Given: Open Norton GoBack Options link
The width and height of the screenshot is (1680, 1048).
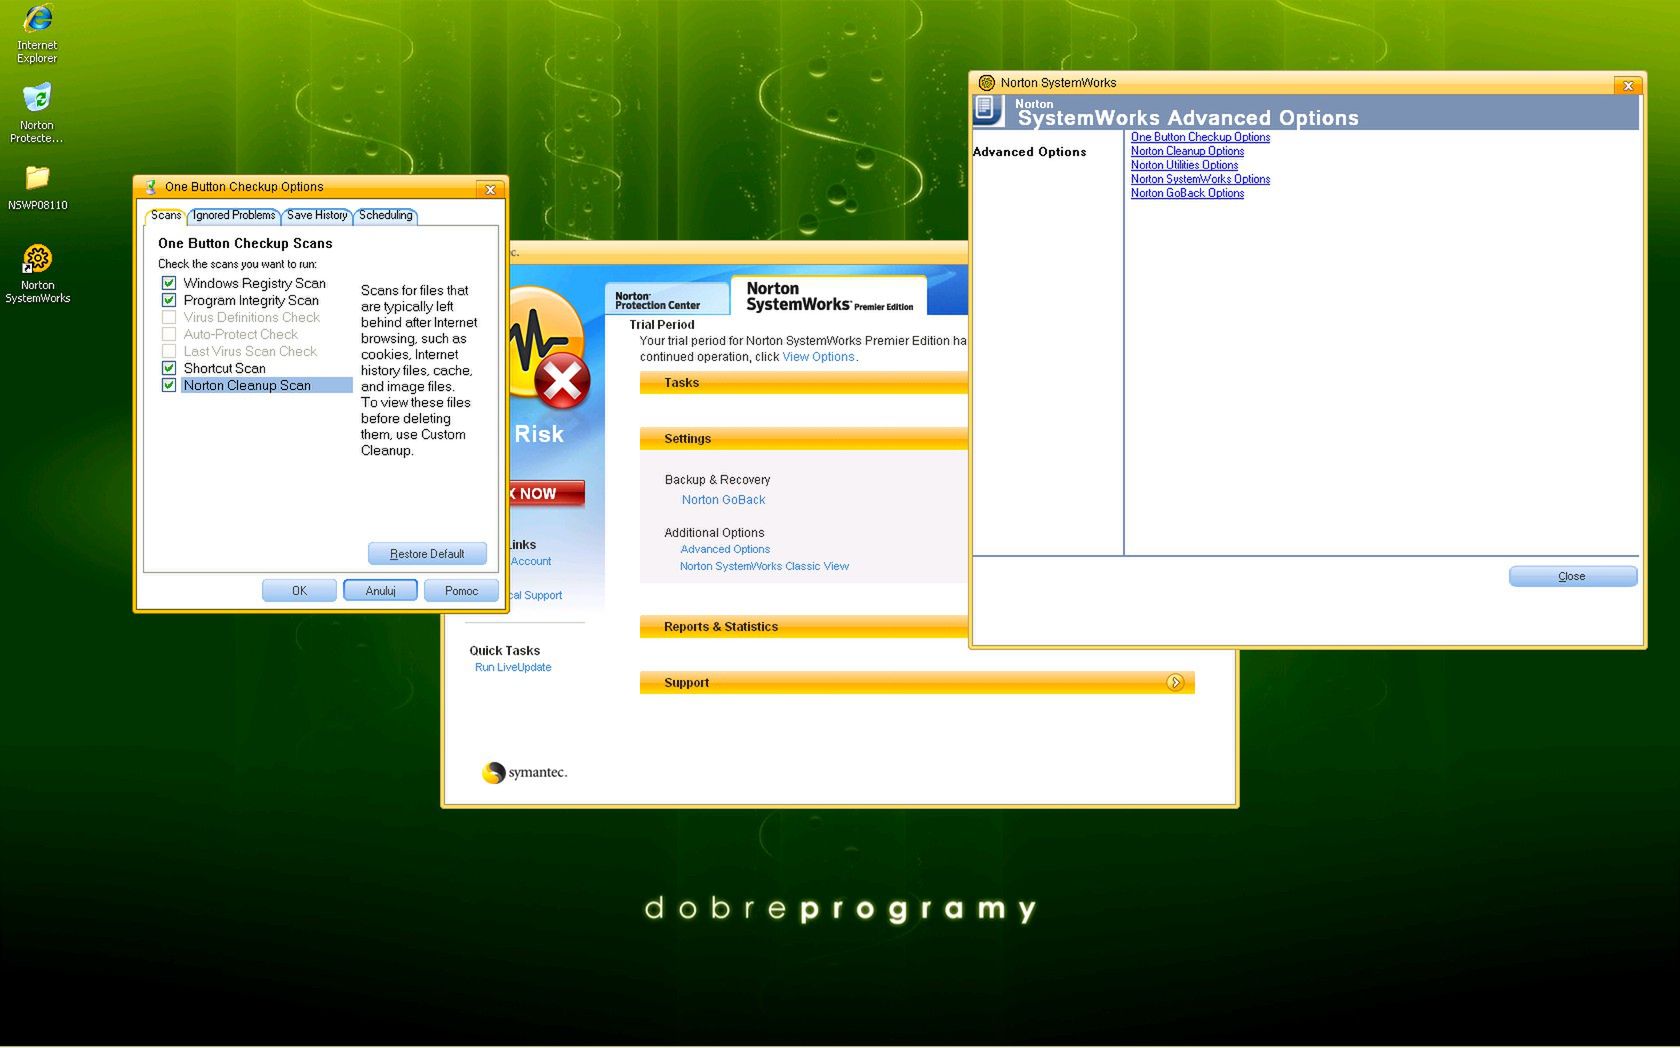Looking at the screenshot, I should [x=1187, y=193].
